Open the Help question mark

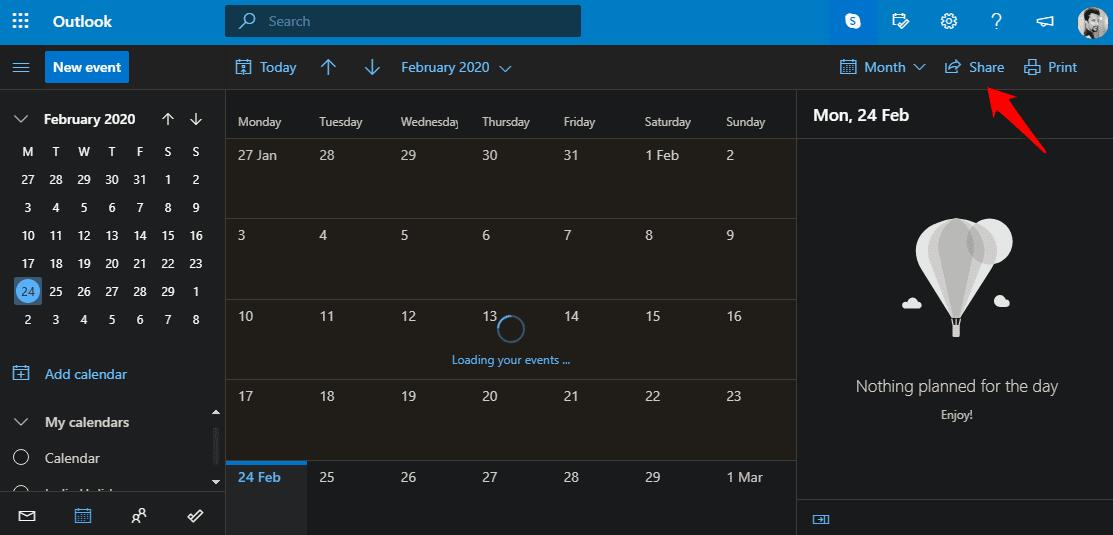[996, 21]
